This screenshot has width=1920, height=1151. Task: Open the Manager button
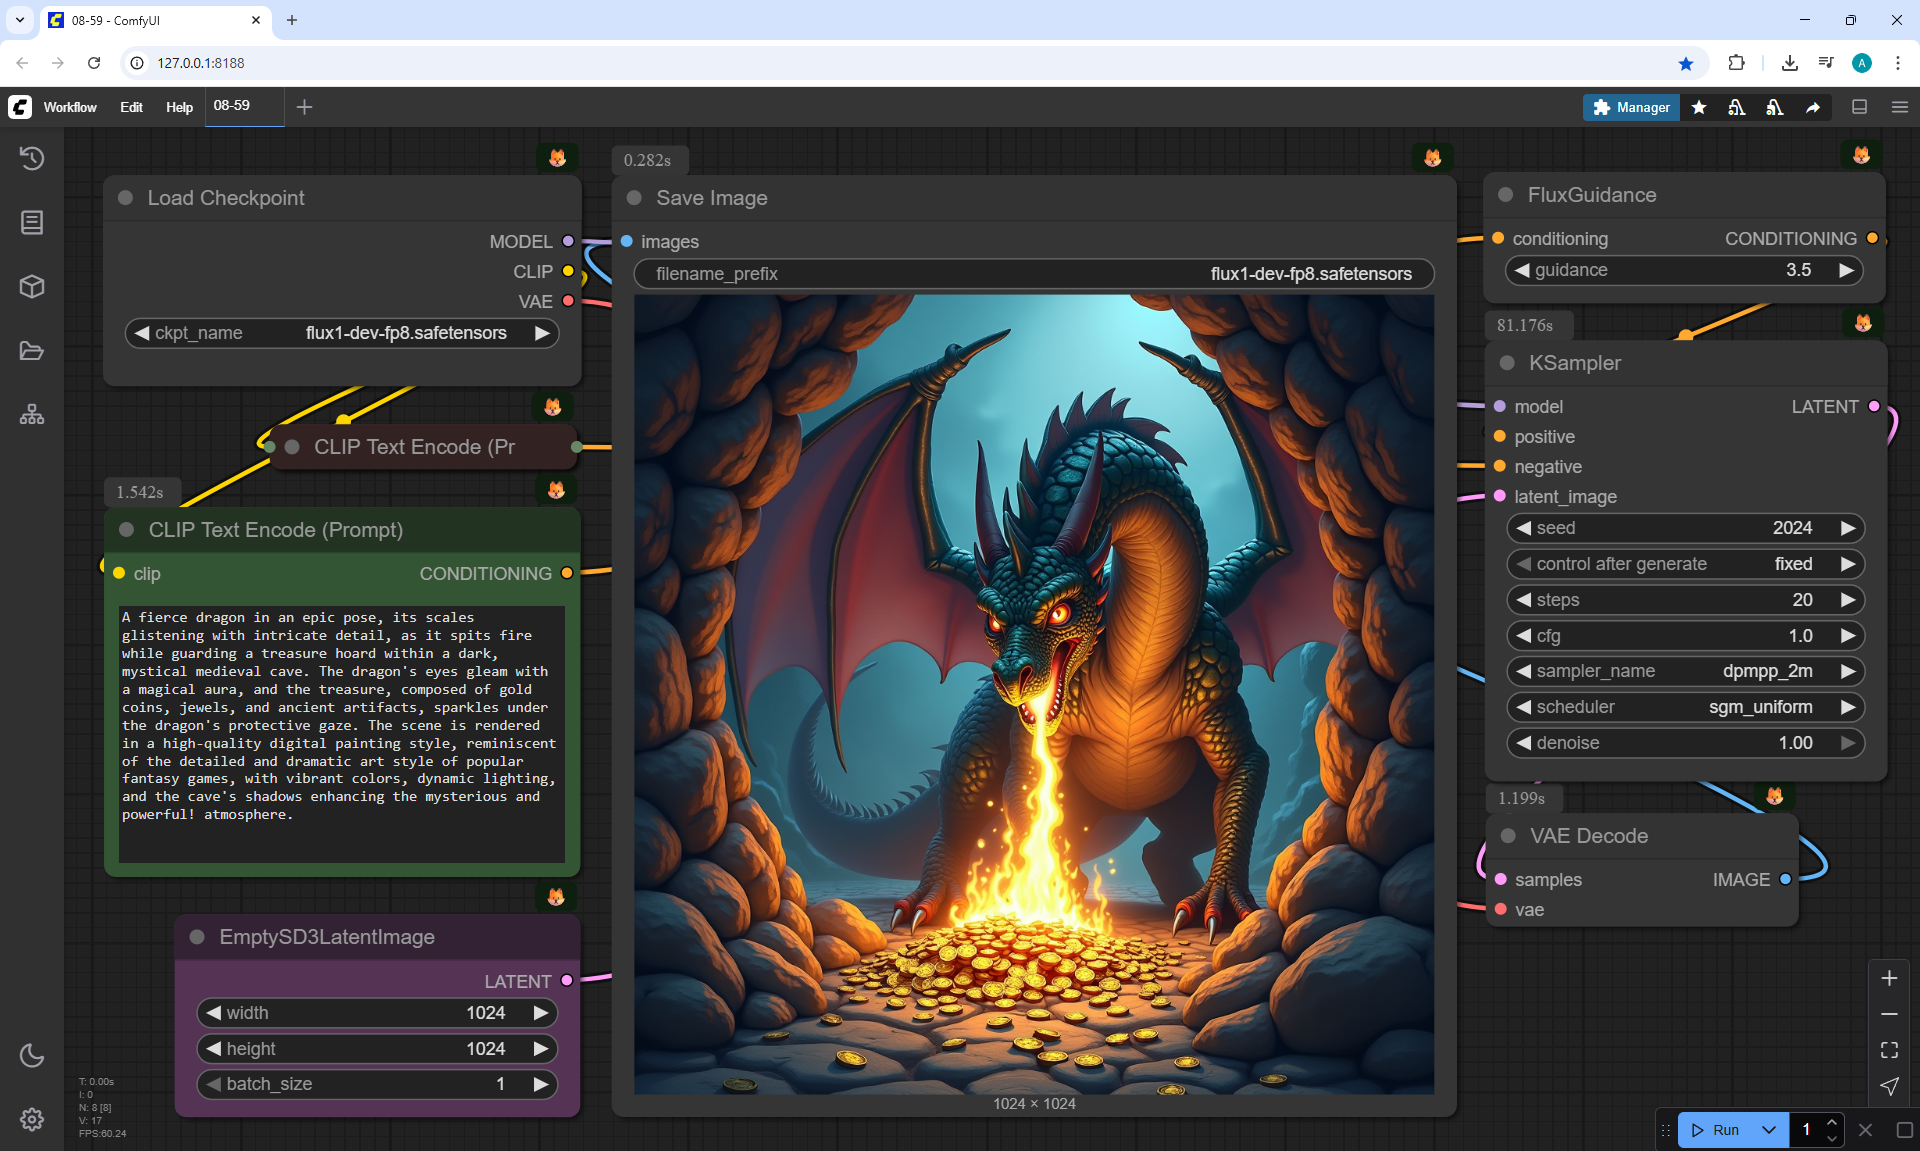pos(1631,107)
